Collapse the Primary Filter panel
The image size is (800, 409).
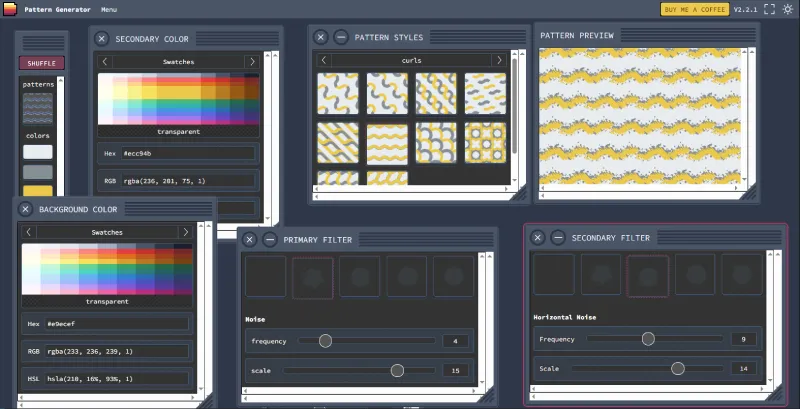(270, 239)
